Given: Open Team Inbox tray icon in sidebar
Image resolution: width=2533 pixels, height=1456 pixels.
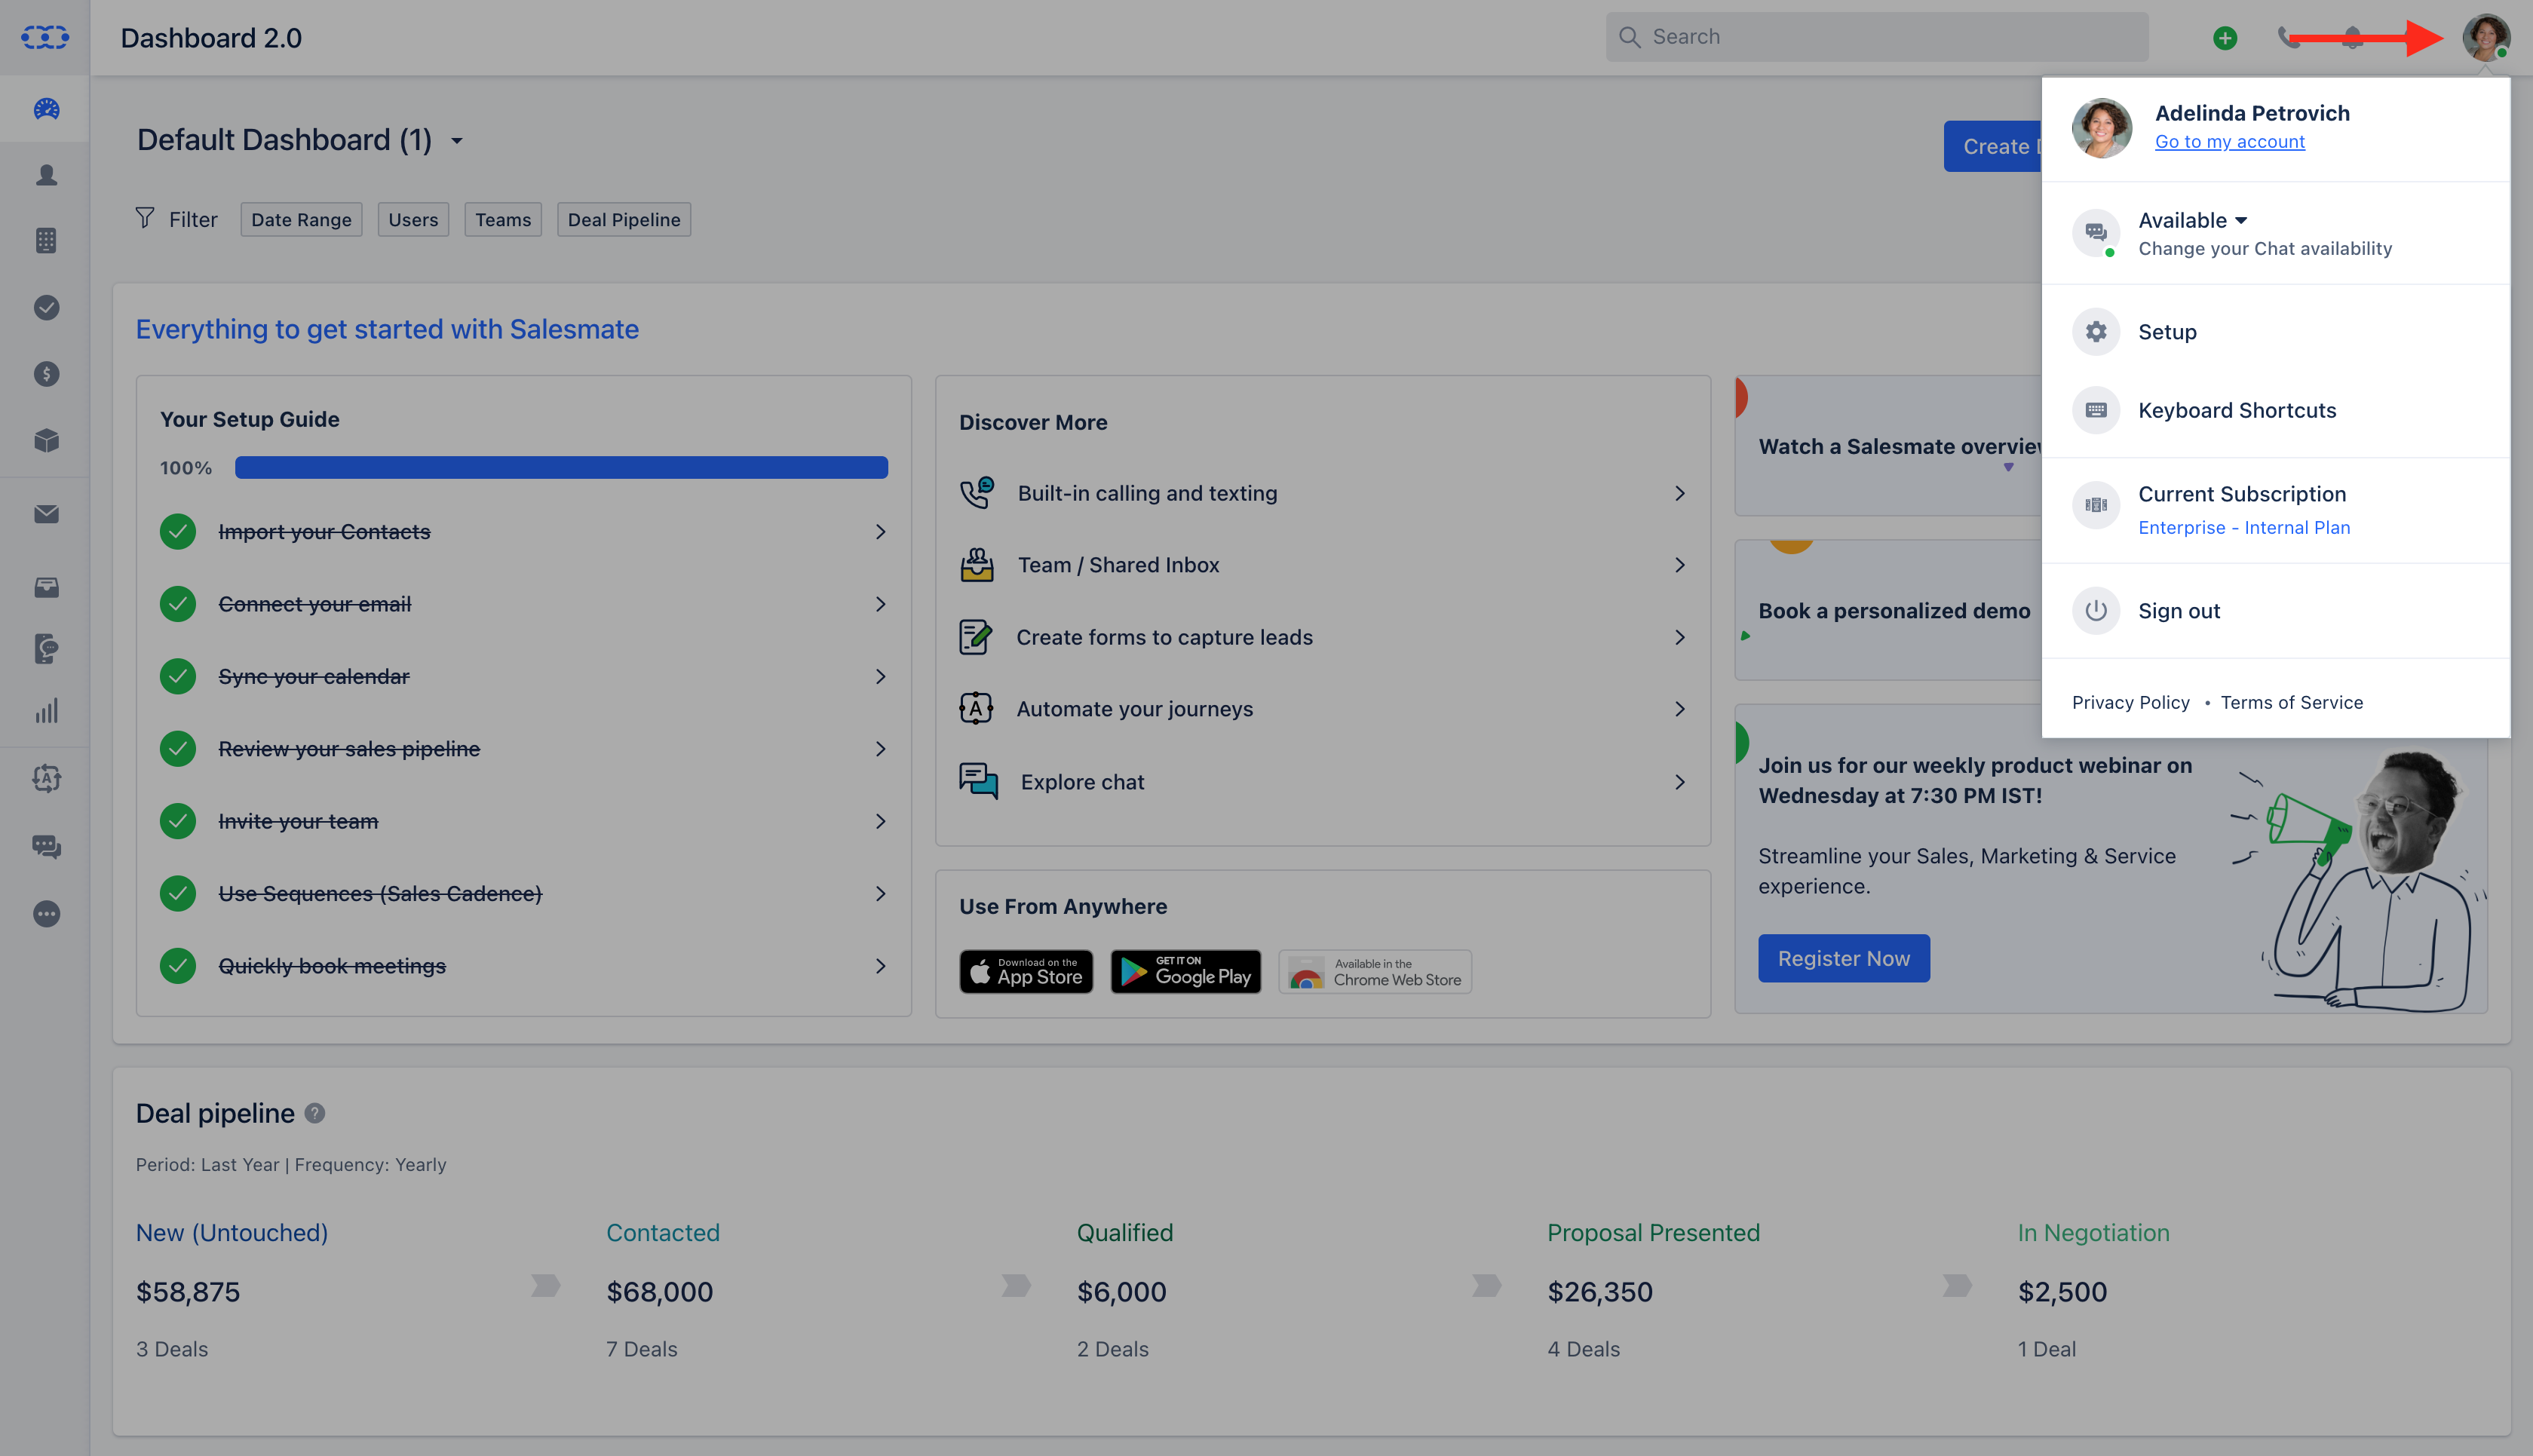Looking at the screenshot, I should click(x=46, y=587).
